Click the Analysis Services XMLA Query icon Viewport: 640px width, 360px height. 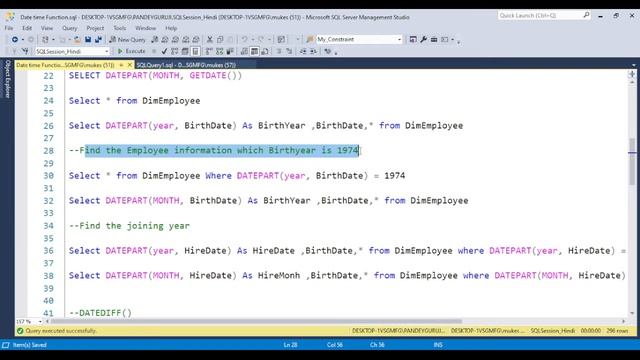click(x=186, y=40)
